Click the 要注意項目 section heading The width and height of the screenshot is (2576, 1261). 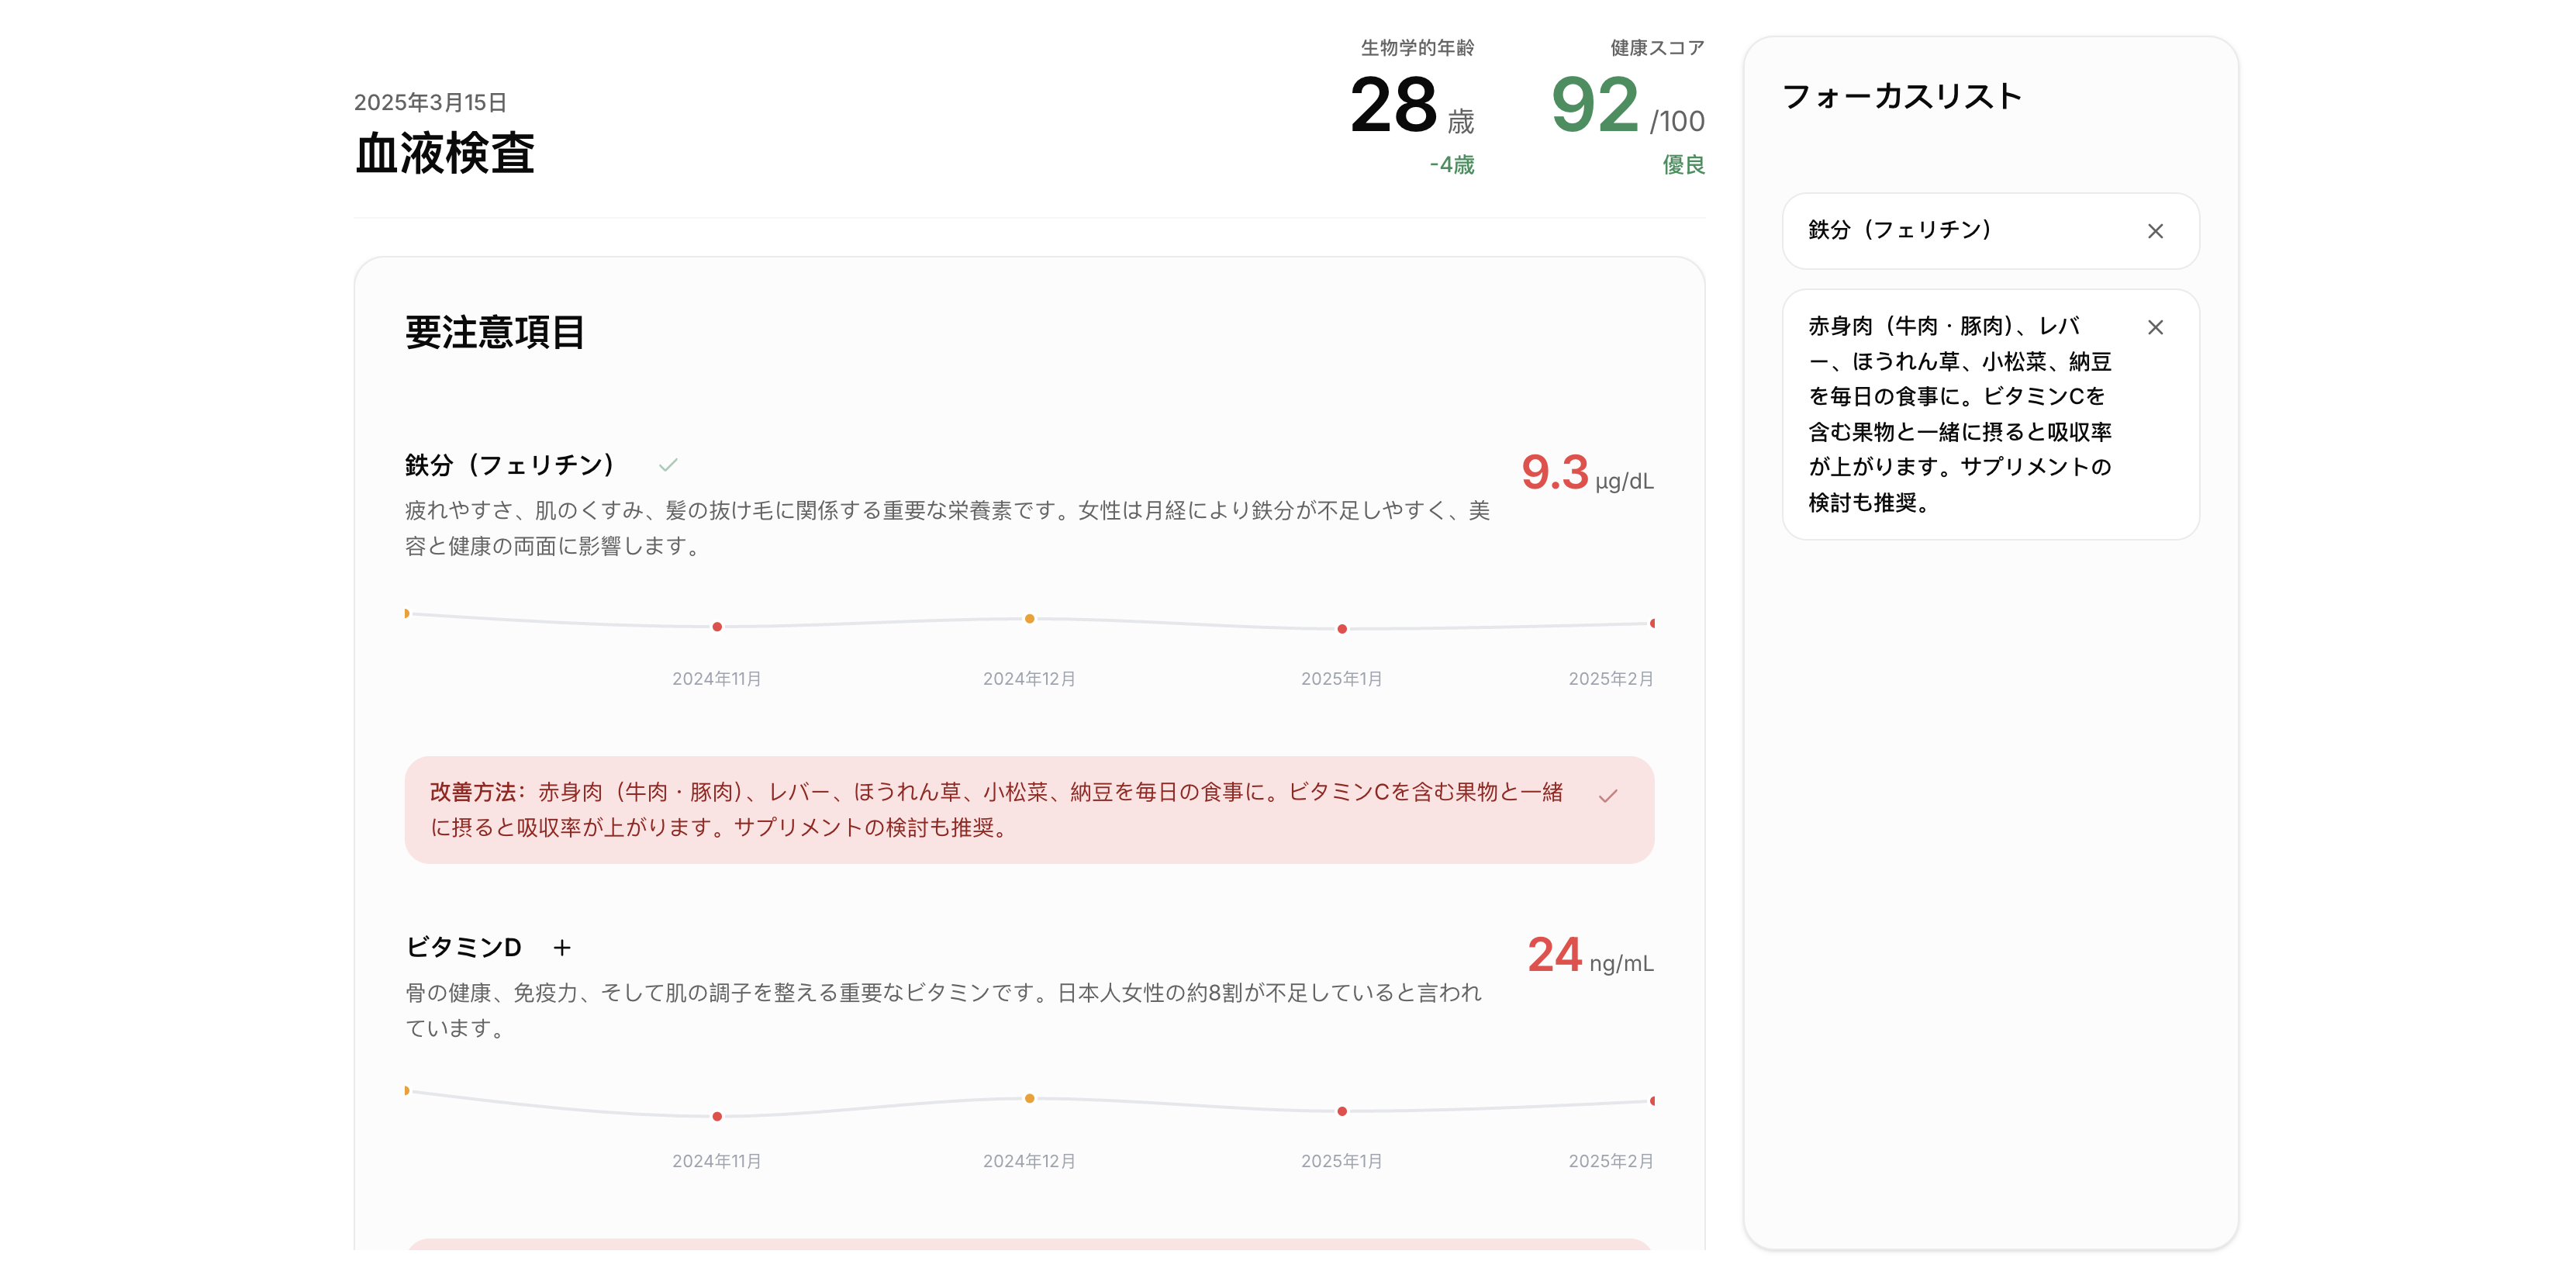pos(495,332)
